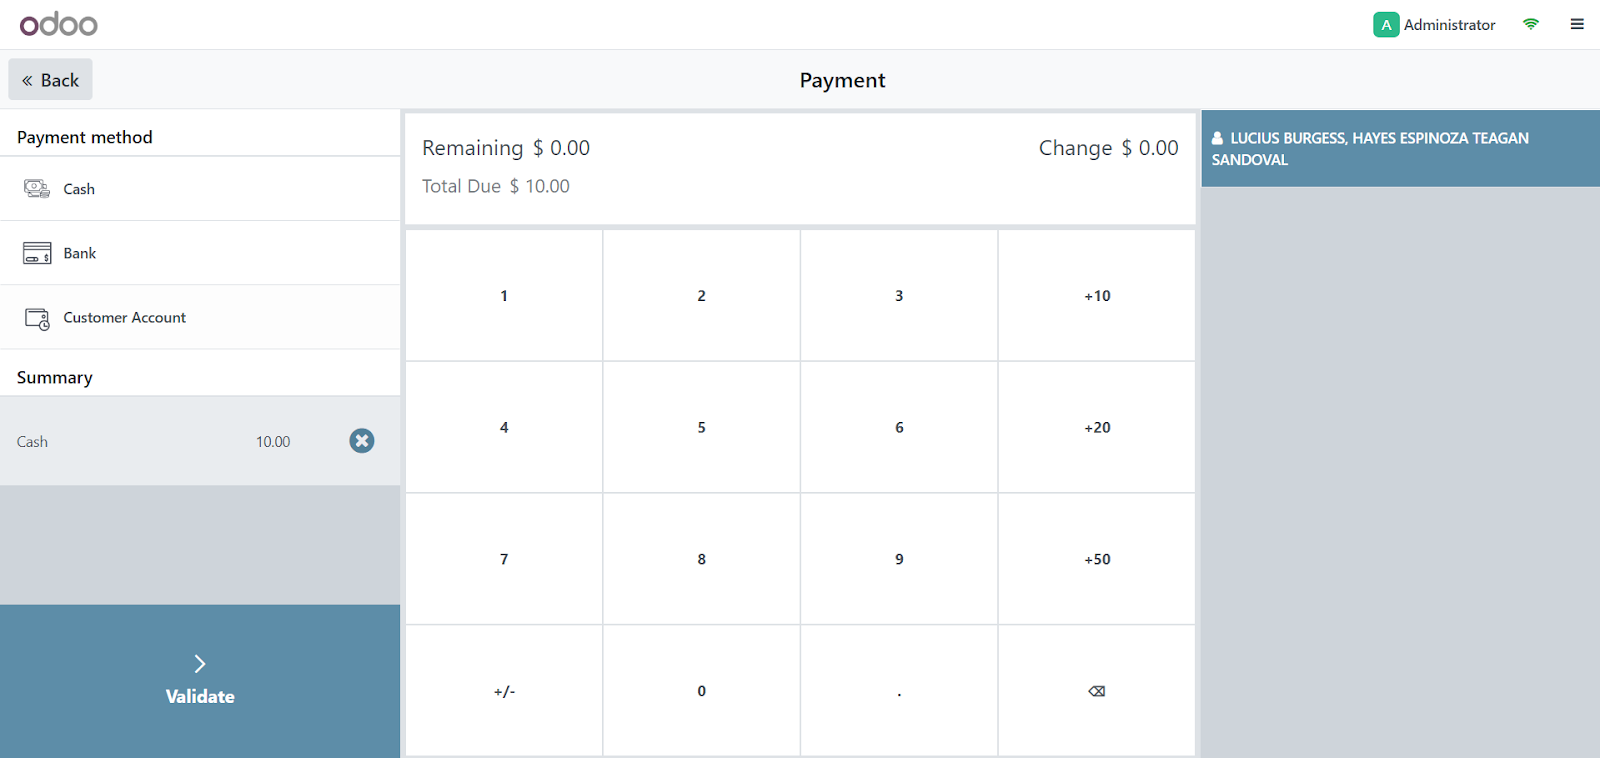Click the Odoo logo

[x=59, y=24]
